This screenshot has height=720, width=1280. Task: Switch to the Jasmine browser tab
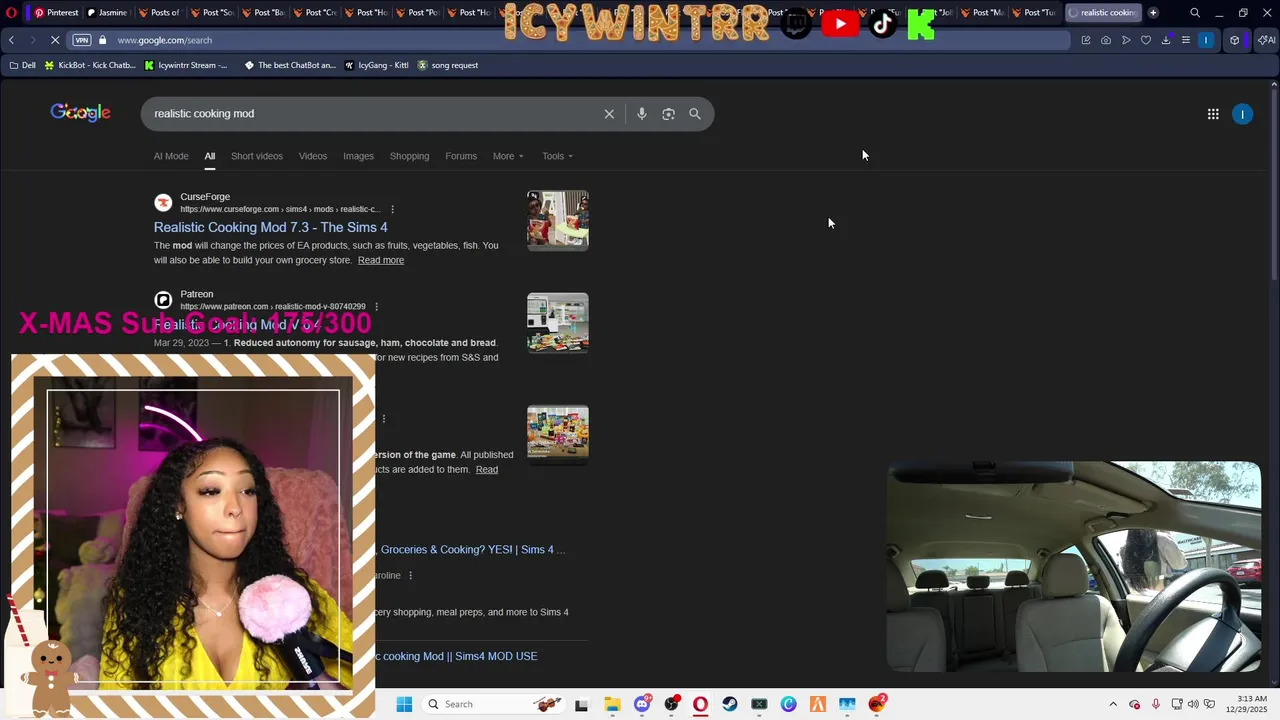107,13
